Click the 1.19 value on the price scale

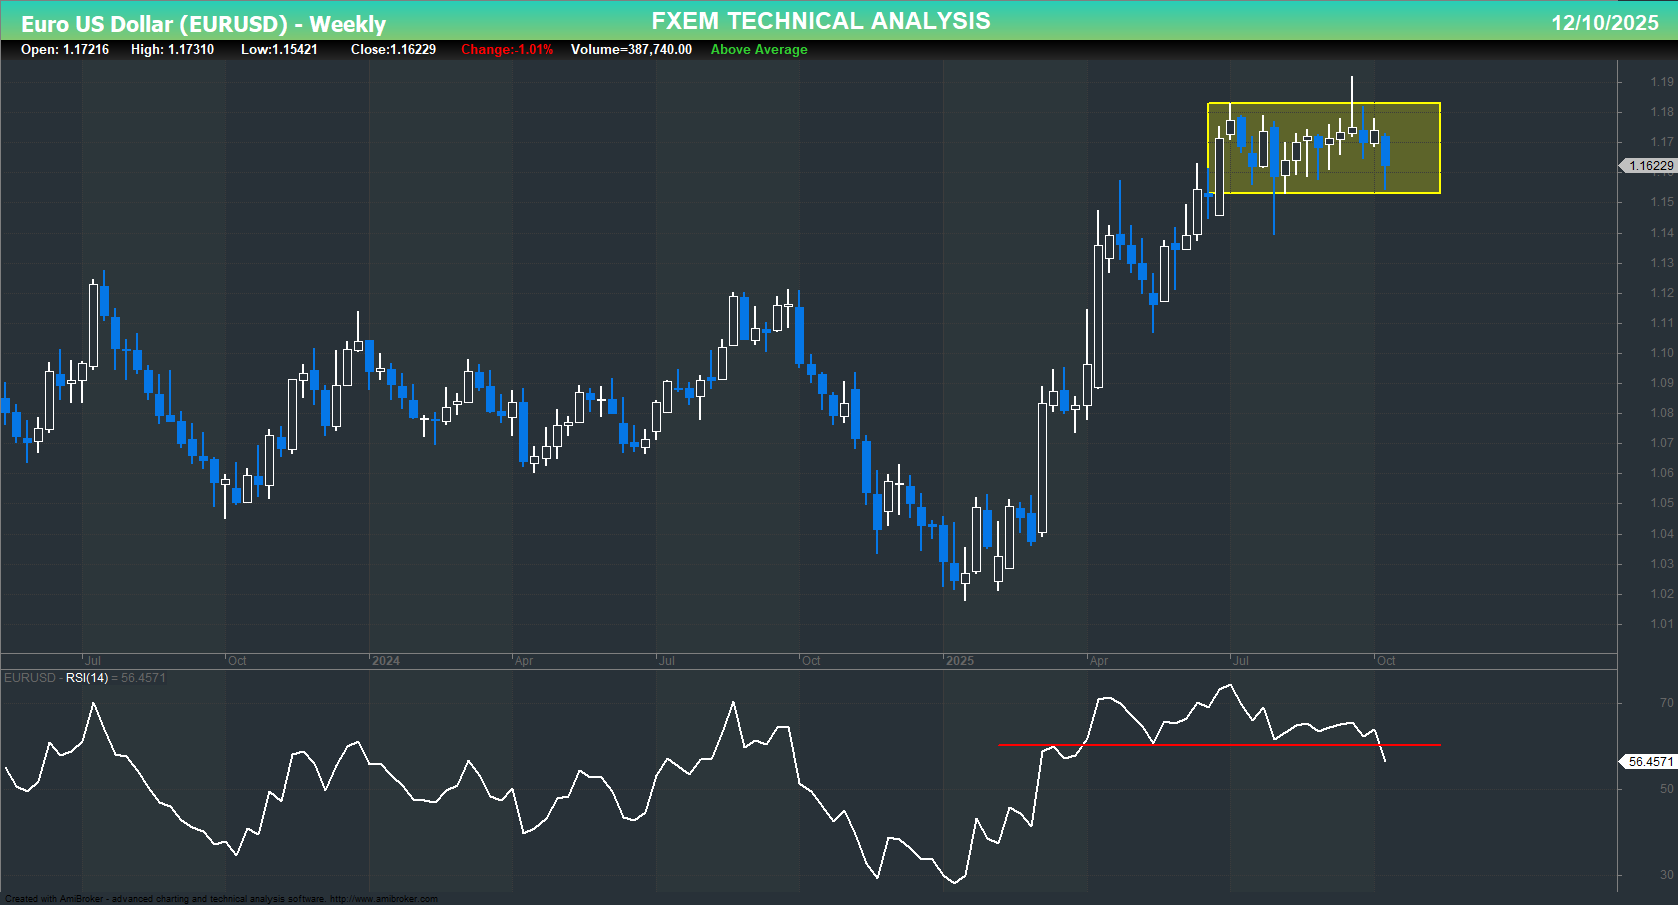[1660, 81]
